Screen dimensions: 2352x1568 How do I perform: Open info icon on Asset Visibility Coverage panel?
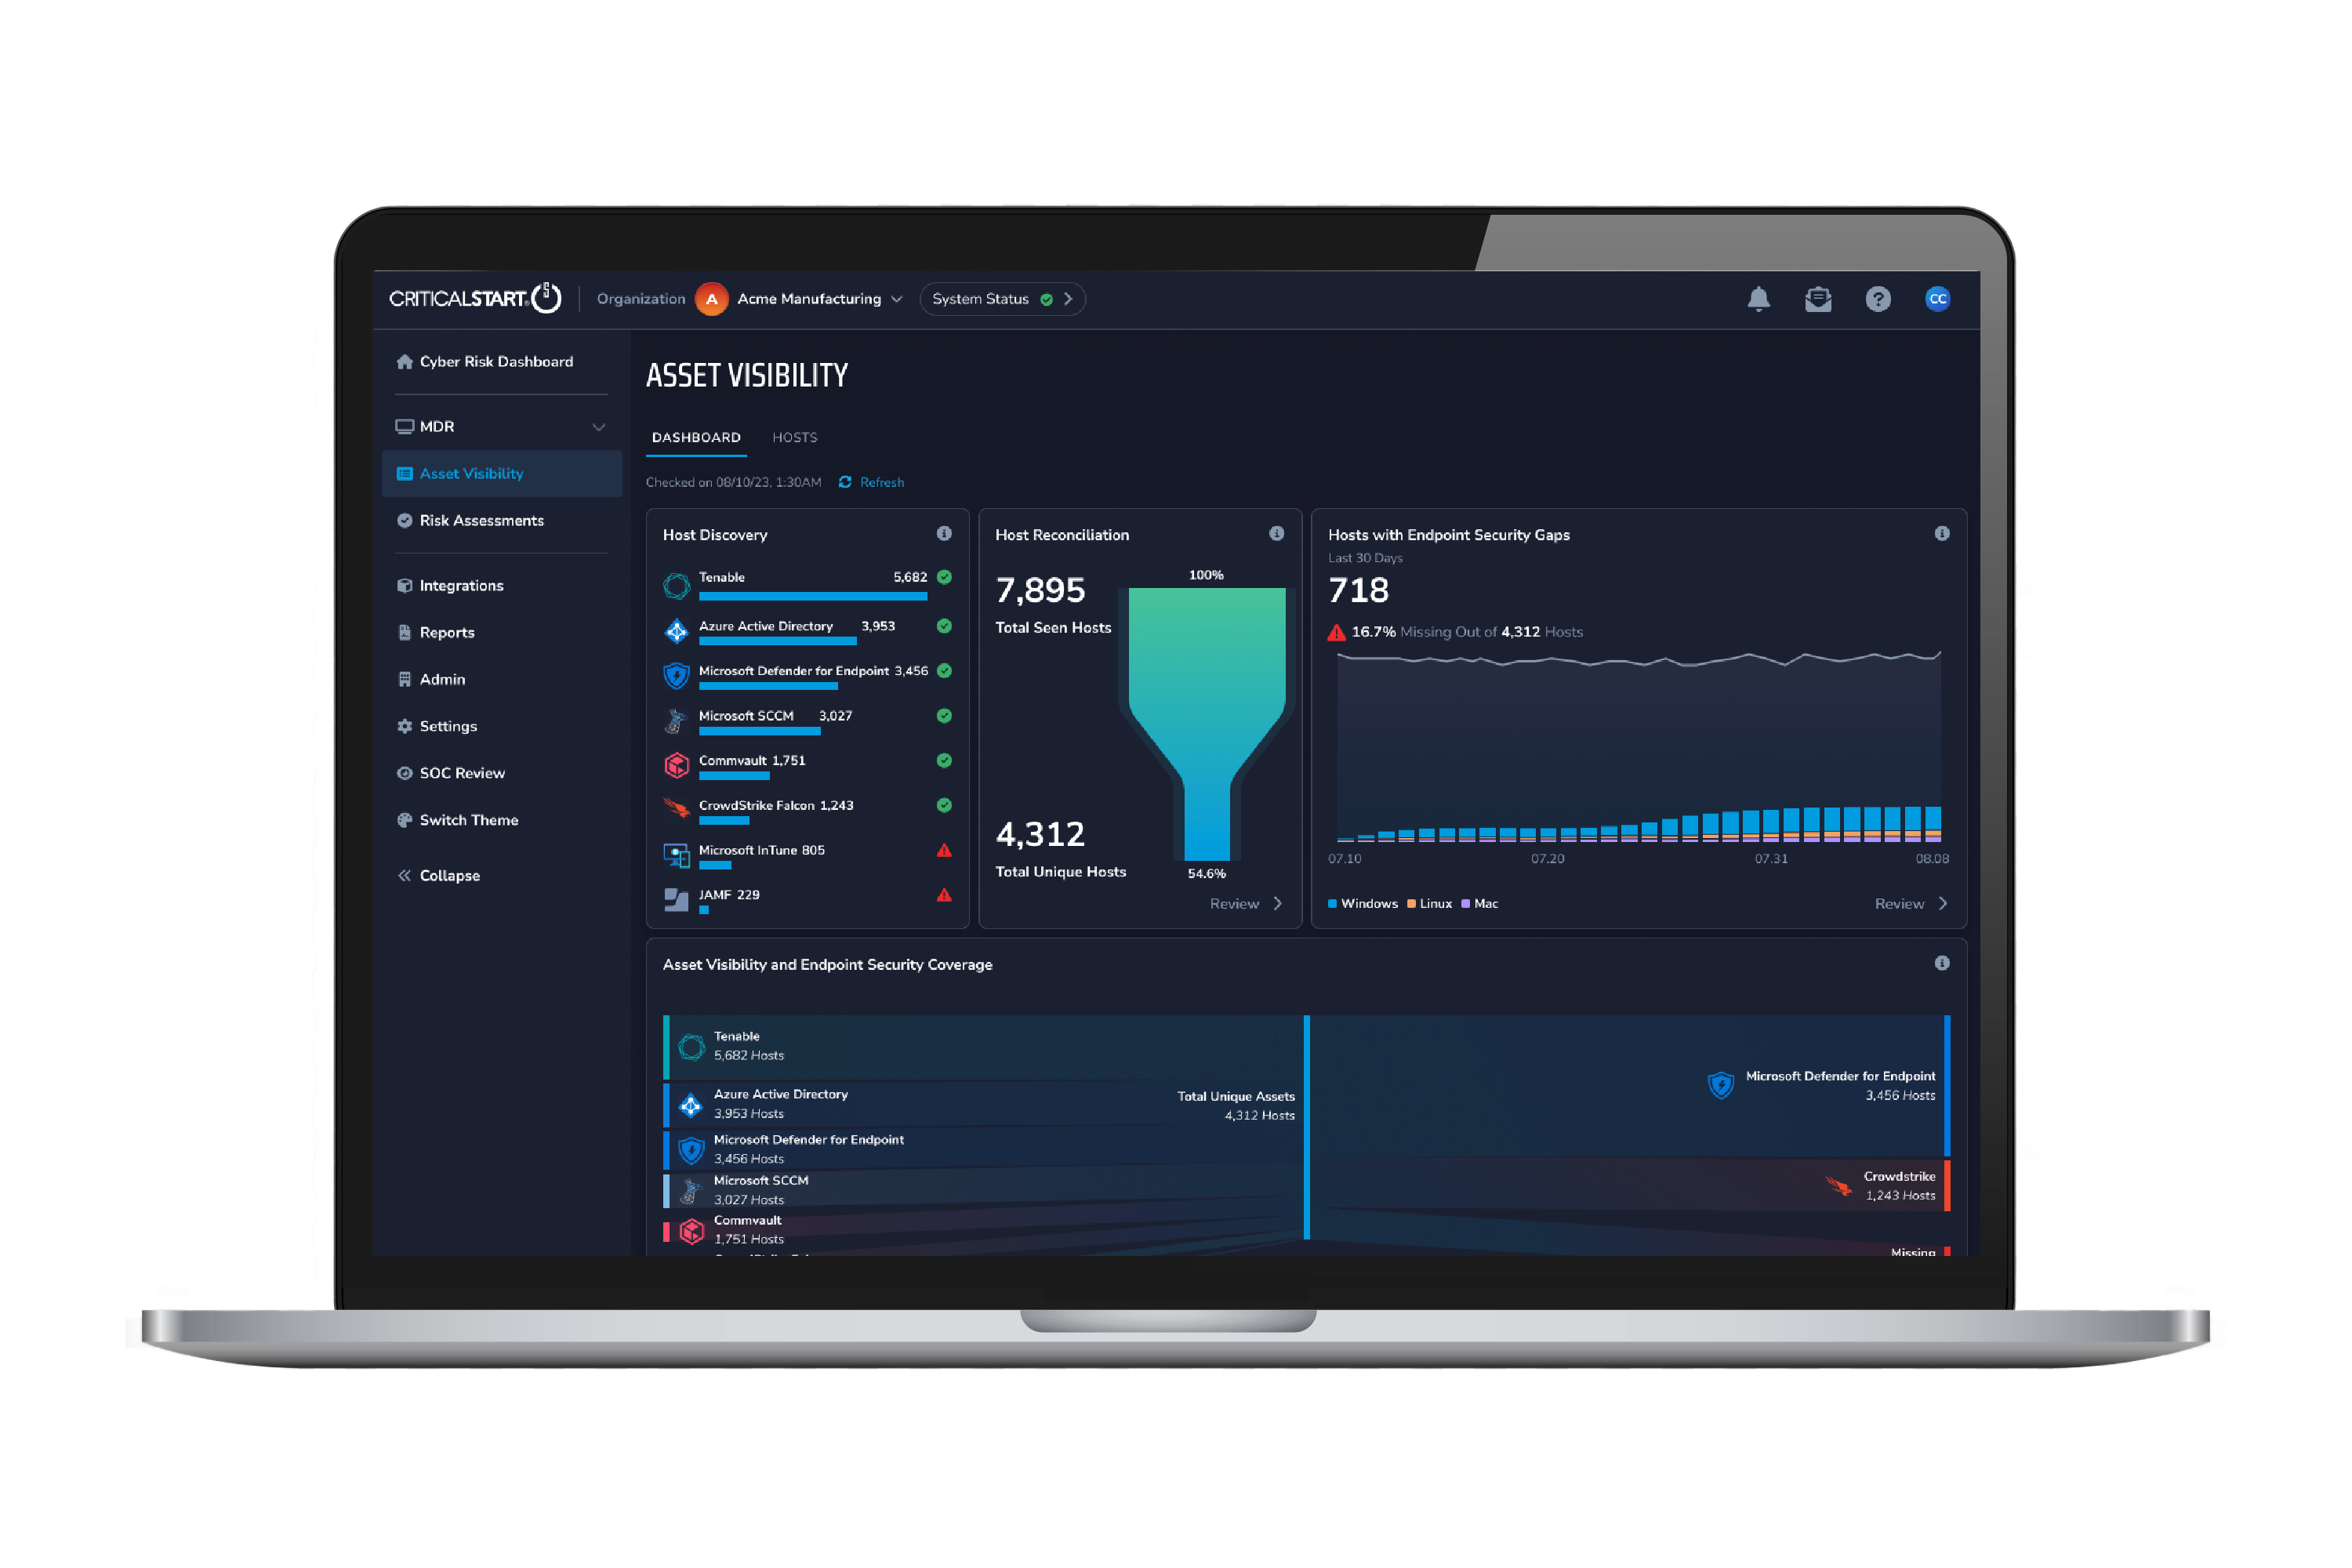coord(1942,963)
